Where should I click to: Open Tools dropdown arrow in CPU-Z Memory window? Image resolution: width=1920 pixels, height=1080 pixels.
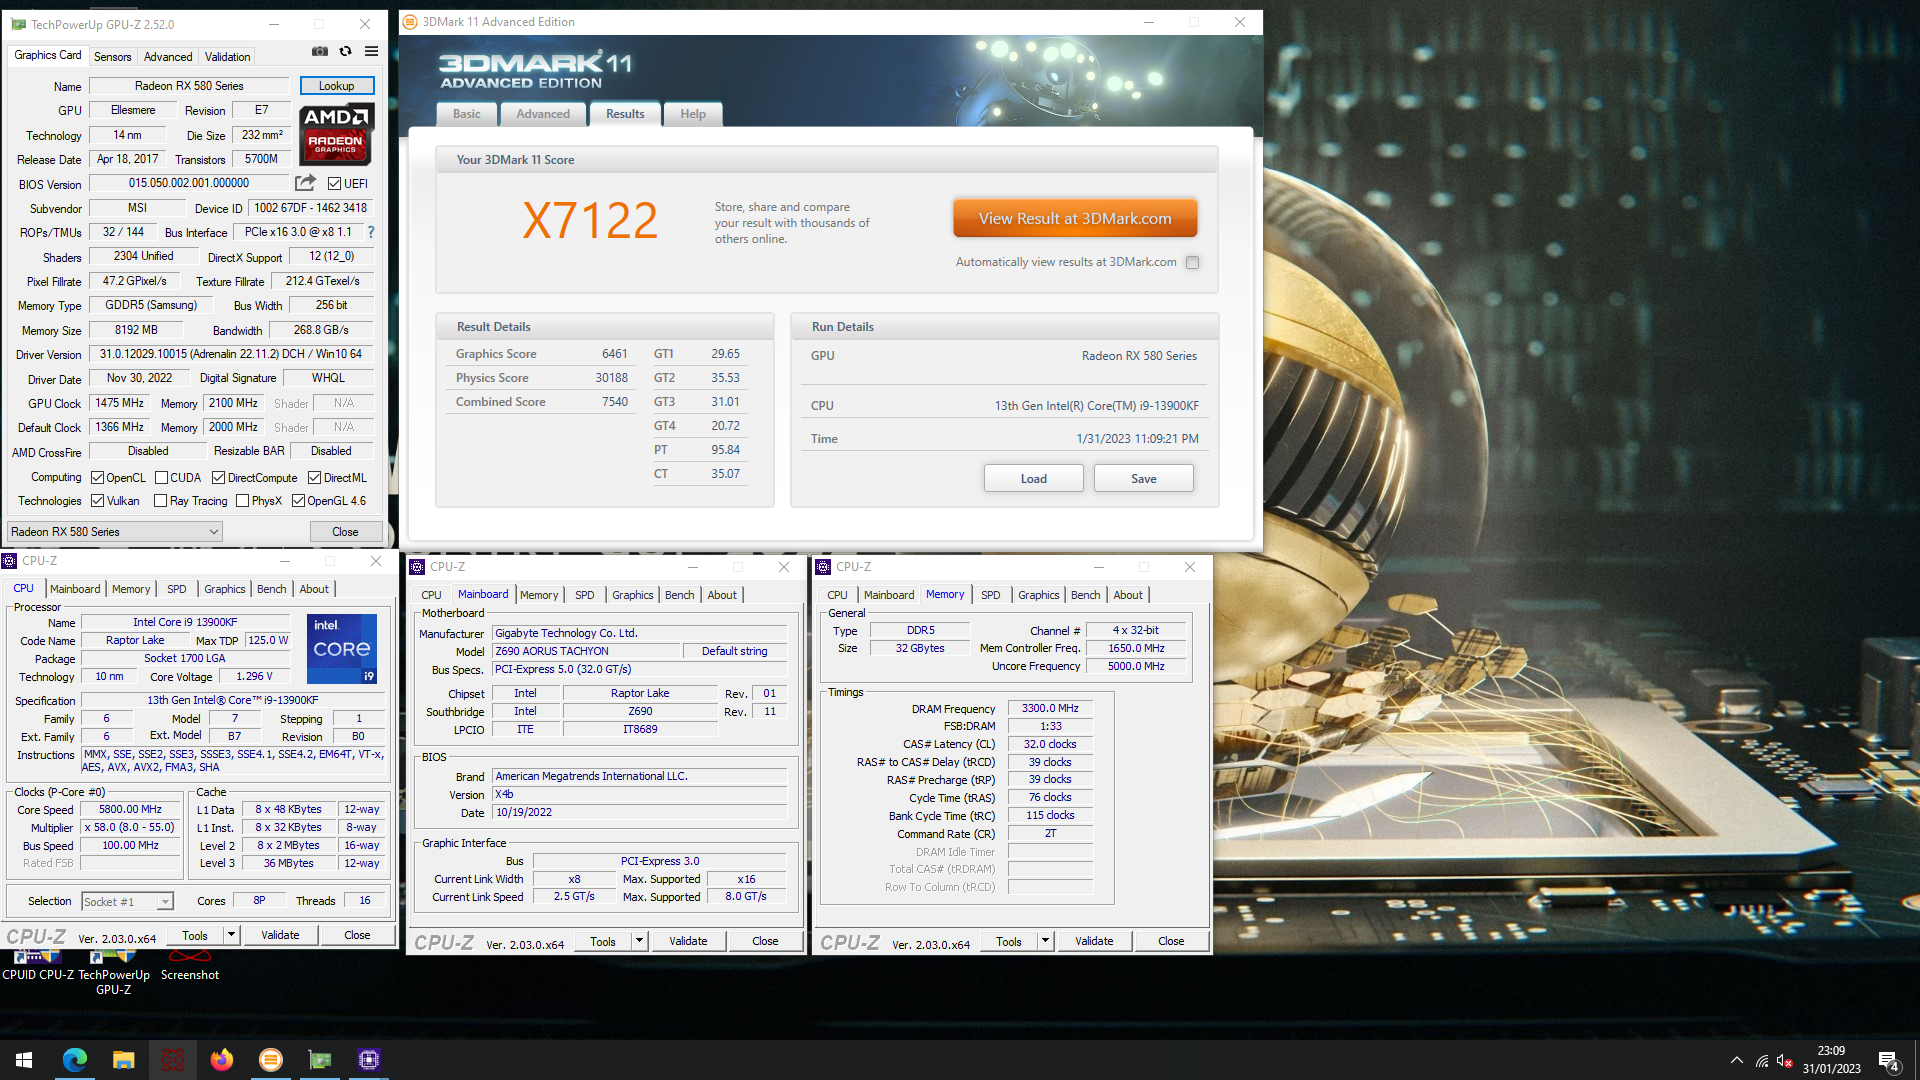[1045, 941]
